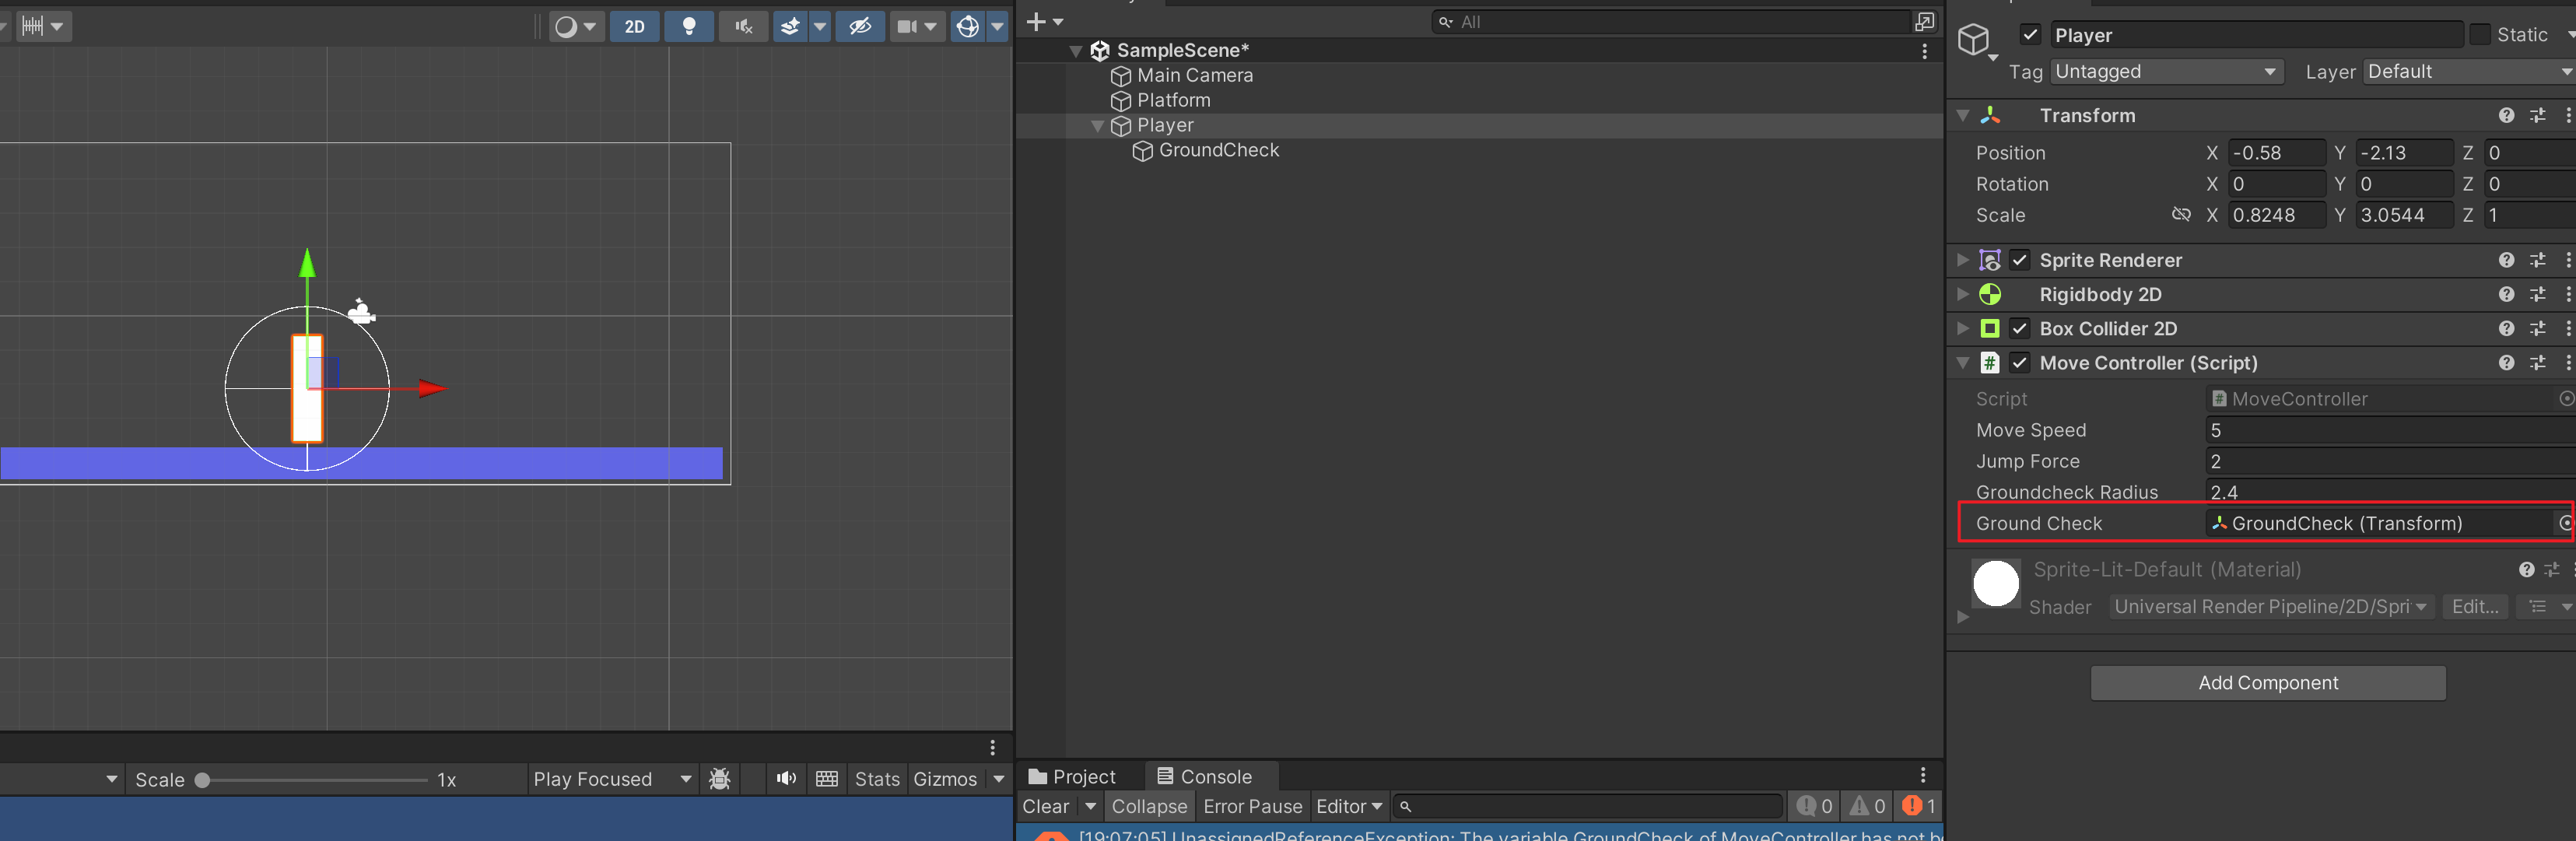
Task: Open the Play Focused dropdown
Action: (x=612, y=779)
